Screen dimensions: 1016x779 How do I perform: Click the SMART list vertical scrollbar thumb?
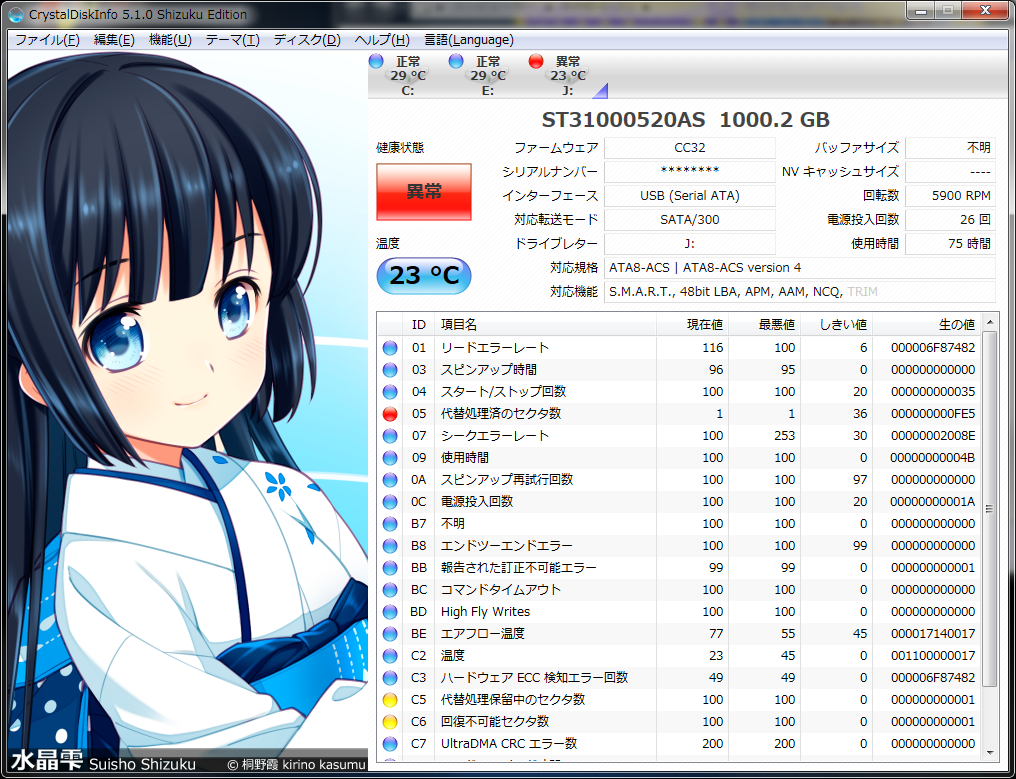coord(989,509)
